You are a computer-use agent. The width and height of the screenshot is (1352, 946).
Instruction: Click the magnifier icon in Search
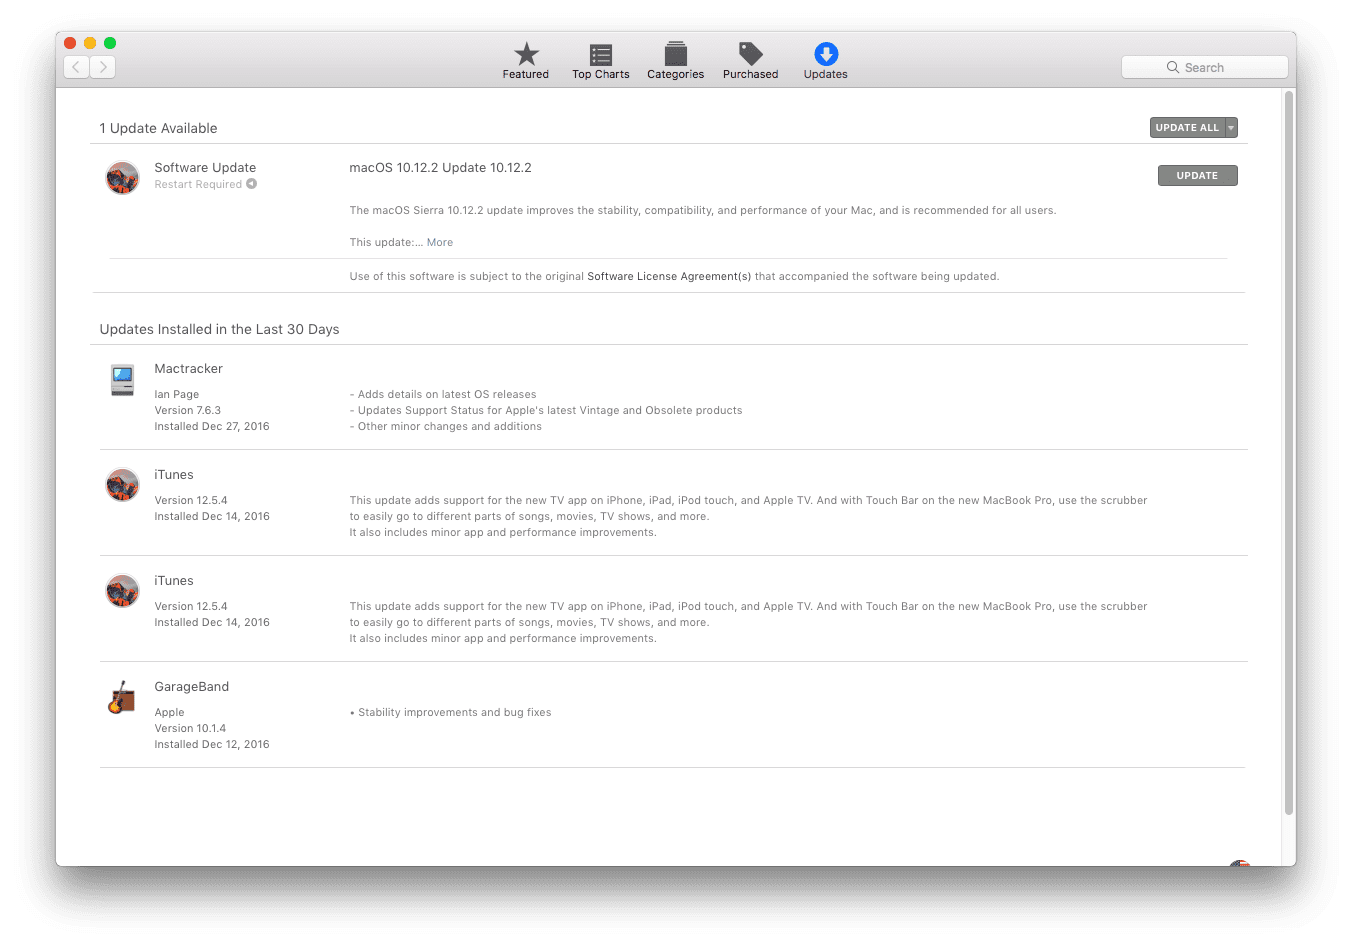[1173, 67]
